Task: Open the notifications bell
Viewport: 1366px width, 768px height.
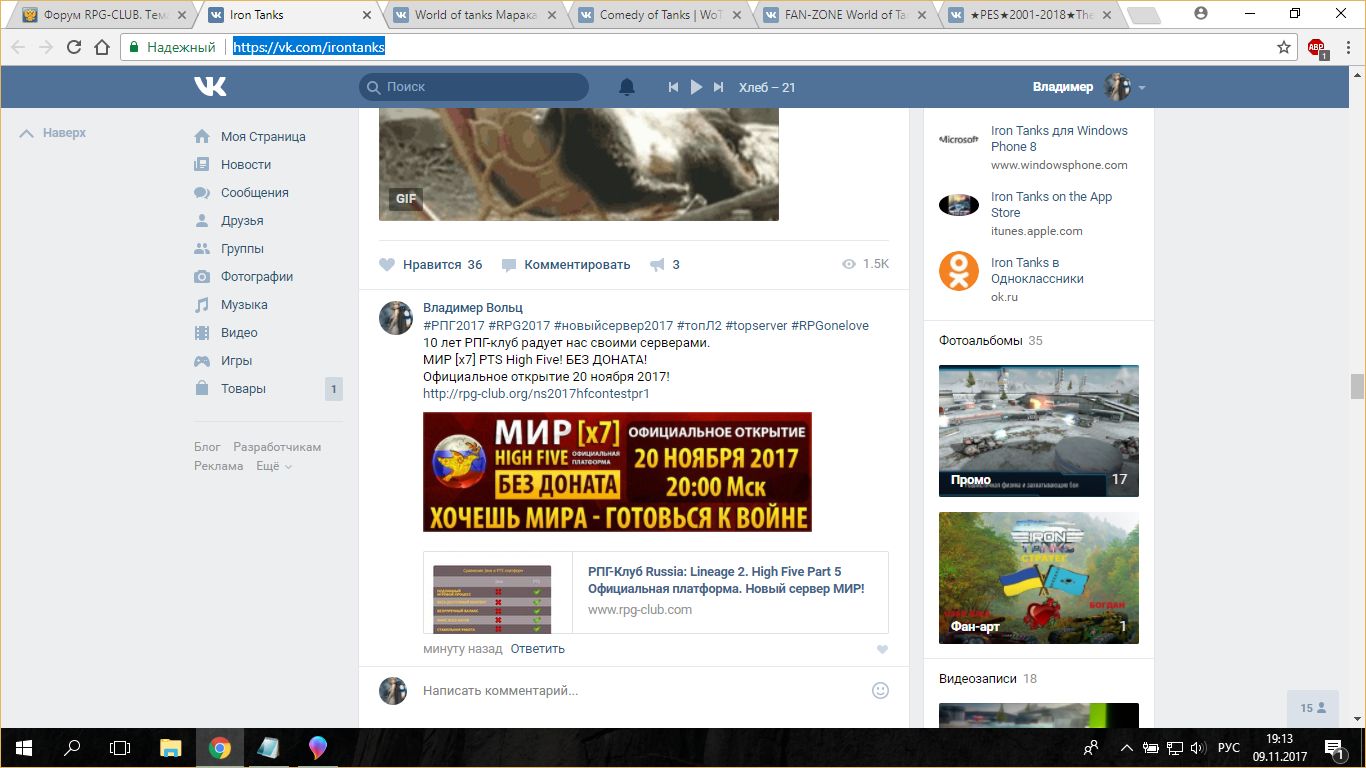Action: point(627,87)
